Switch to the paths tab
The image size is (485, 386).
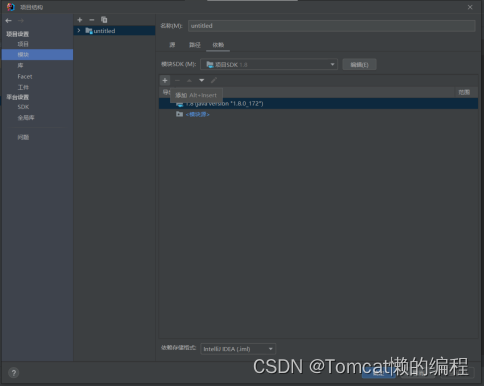pyautogui.click(x=195, y=45)
